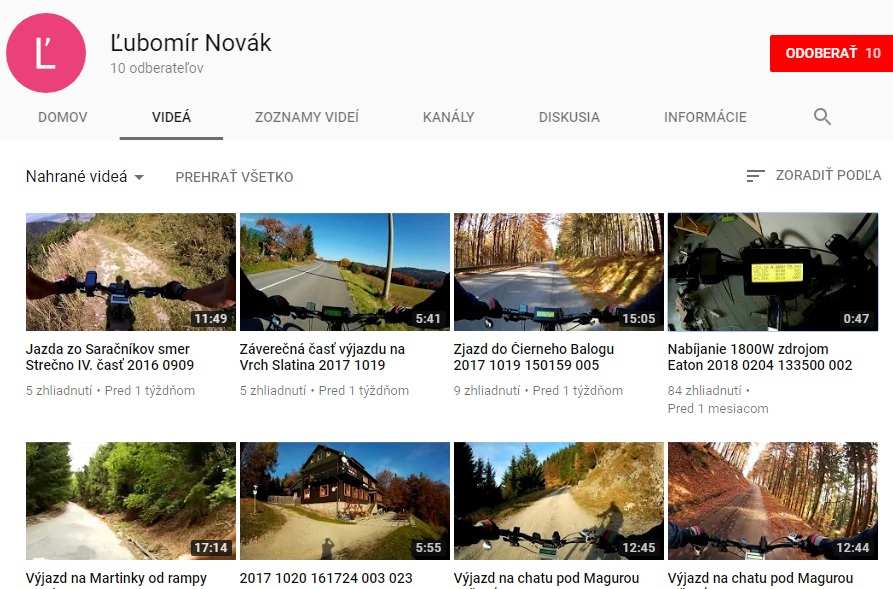Viewport: 893px width, 589px height.
Task: Open the channel search magnifier icon
Action: coord(822,117)
